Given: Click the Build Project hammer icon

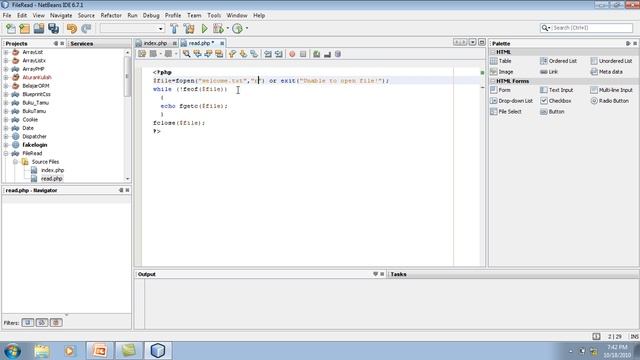Looking at the screenshot, I should 174,29.
